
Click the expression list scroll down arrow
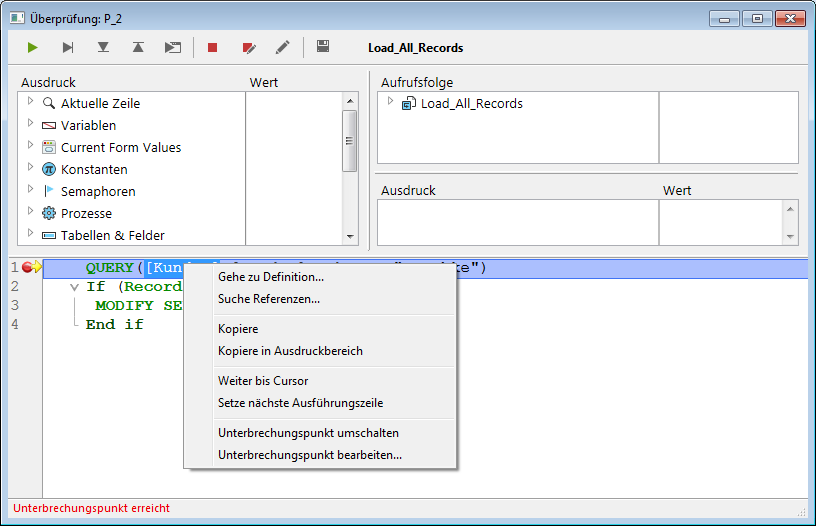pos(350,236)
